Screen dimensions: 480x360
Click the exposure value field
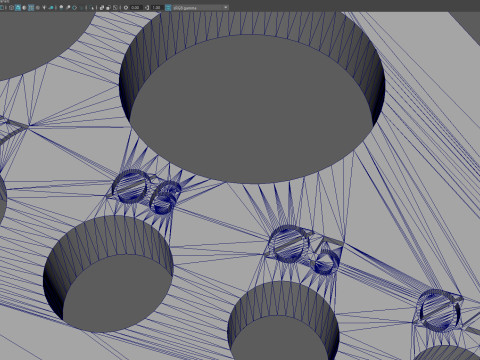pyautogui.click(x=136, y=7)
